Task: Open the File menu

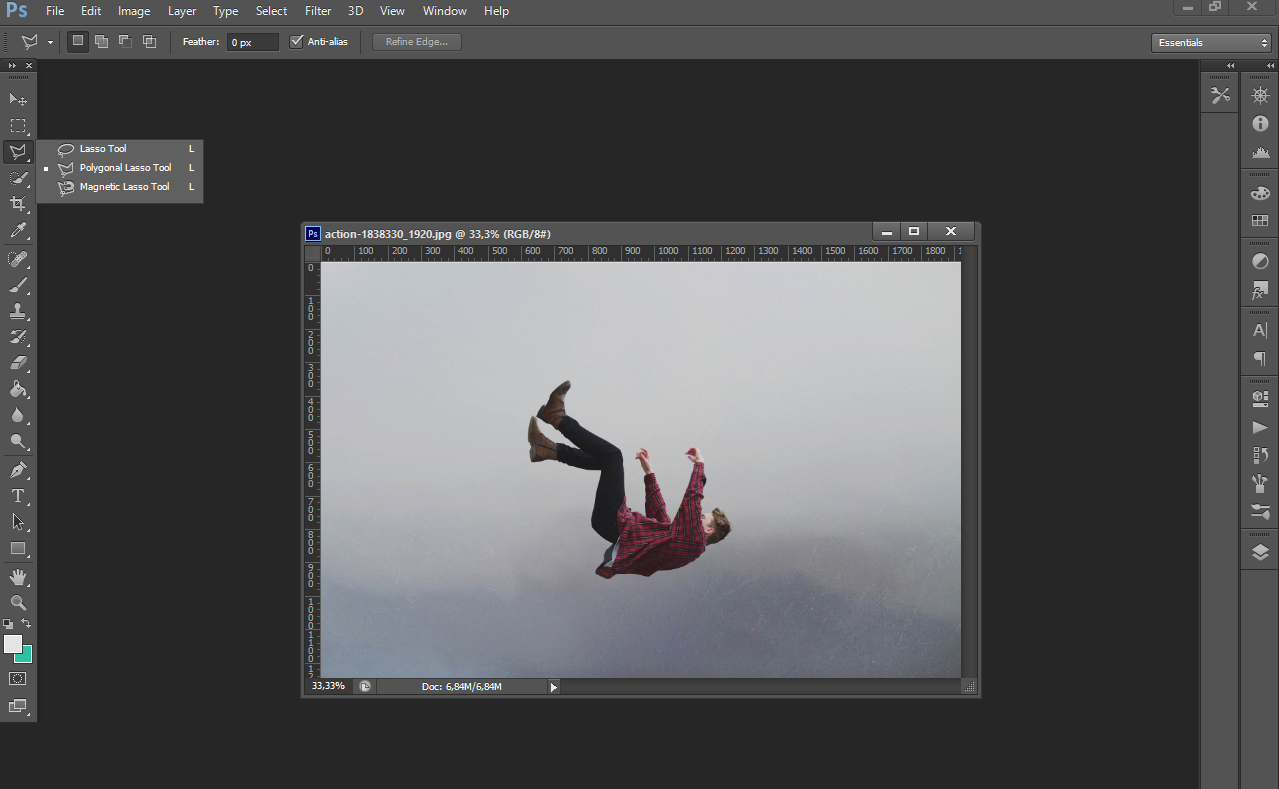Action: point(55,11)
